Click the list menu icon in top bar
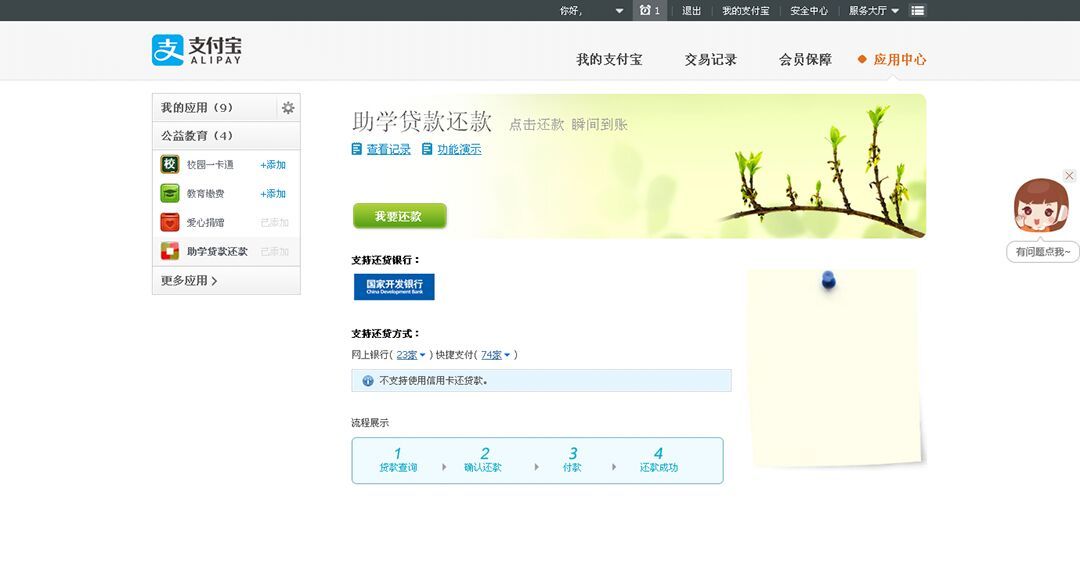1080x567 pixels. pyautogui.click(x=918, y=11)
